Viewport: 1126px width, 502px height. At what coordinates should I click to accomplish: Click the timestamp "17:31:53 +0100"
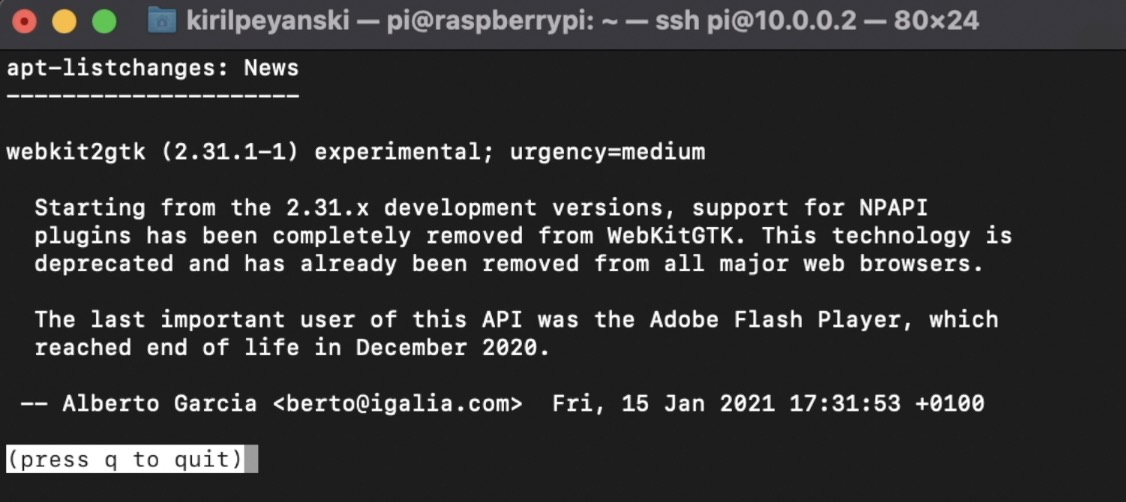click(x=887, y=404)
